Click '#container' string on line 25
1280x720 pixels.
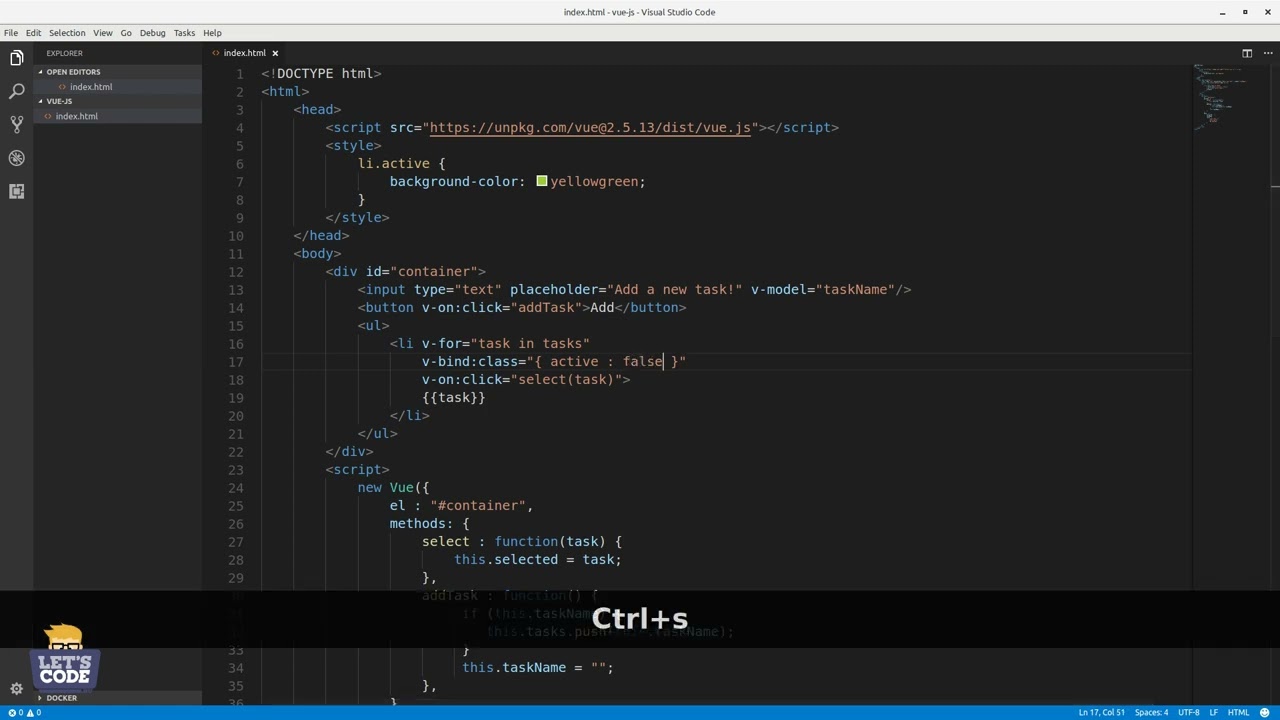(x=480, y=505)
